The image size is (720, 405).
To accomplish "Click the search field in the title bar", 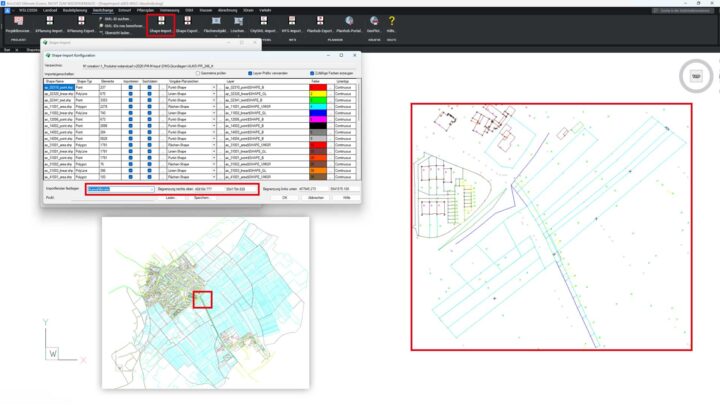I will click(683, 10).
